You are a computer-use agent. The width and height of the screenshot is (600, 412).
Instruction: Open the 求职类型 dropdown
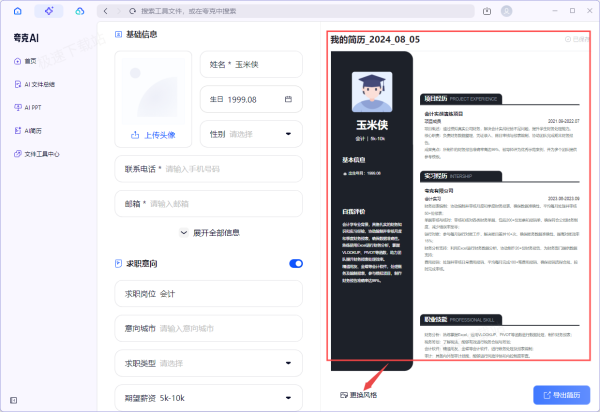[x=209, y=363]
